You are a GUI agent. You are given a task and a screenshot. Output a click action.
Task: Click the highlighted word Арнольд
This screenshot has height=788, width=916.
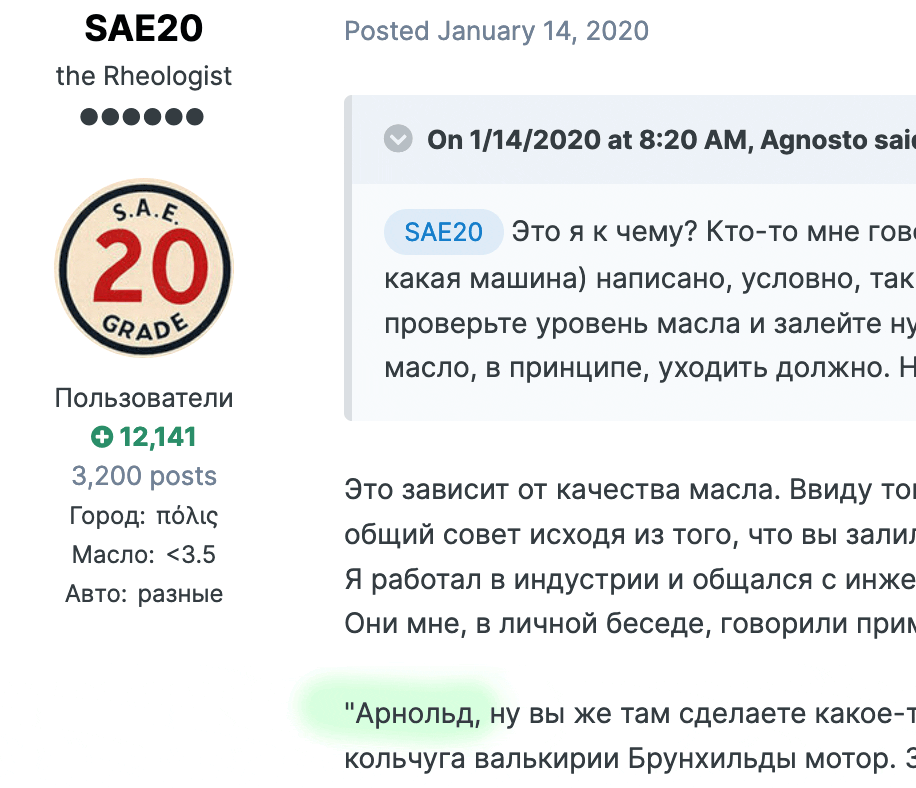pyautogui.click(x=418, y=713)
